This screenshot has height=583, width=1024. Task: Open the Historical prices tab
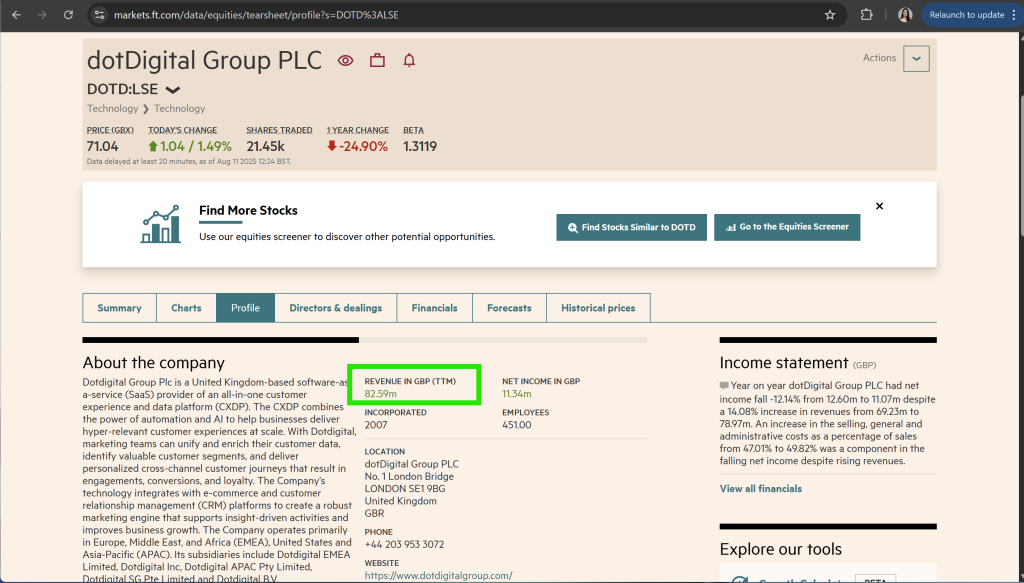point(598,308)
